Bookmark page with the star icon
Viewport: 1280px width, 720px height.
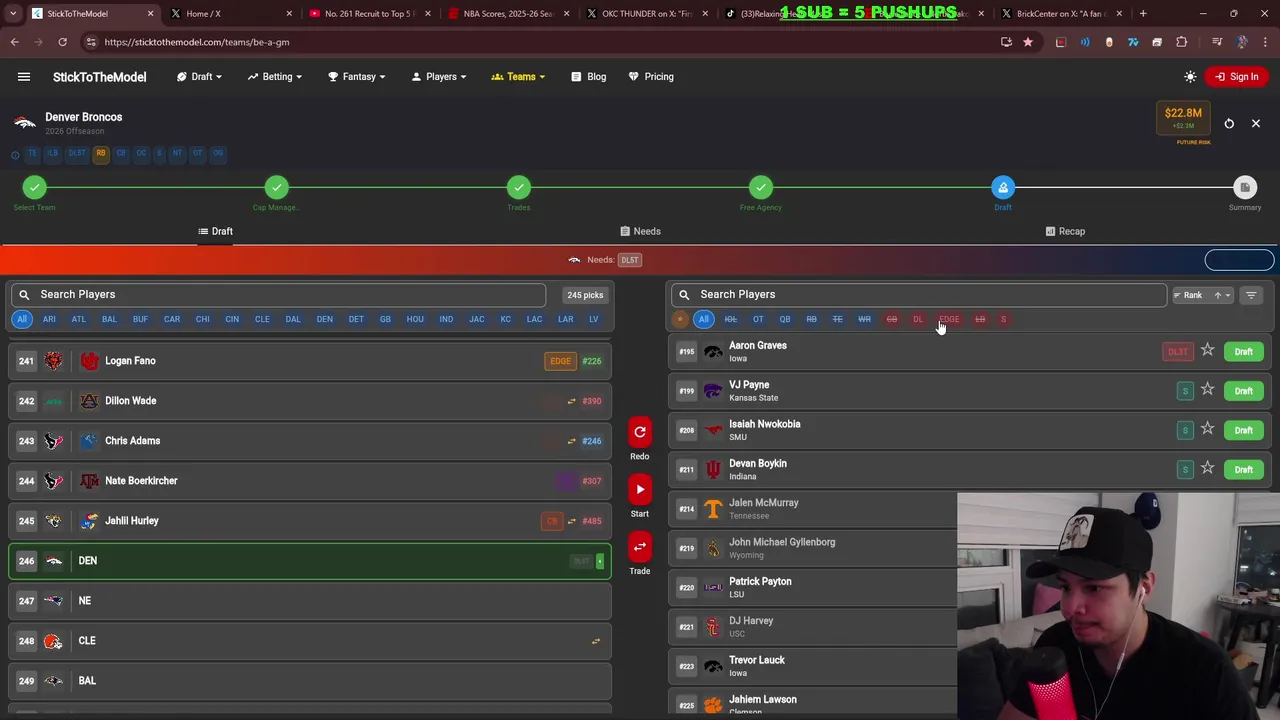1027,42
